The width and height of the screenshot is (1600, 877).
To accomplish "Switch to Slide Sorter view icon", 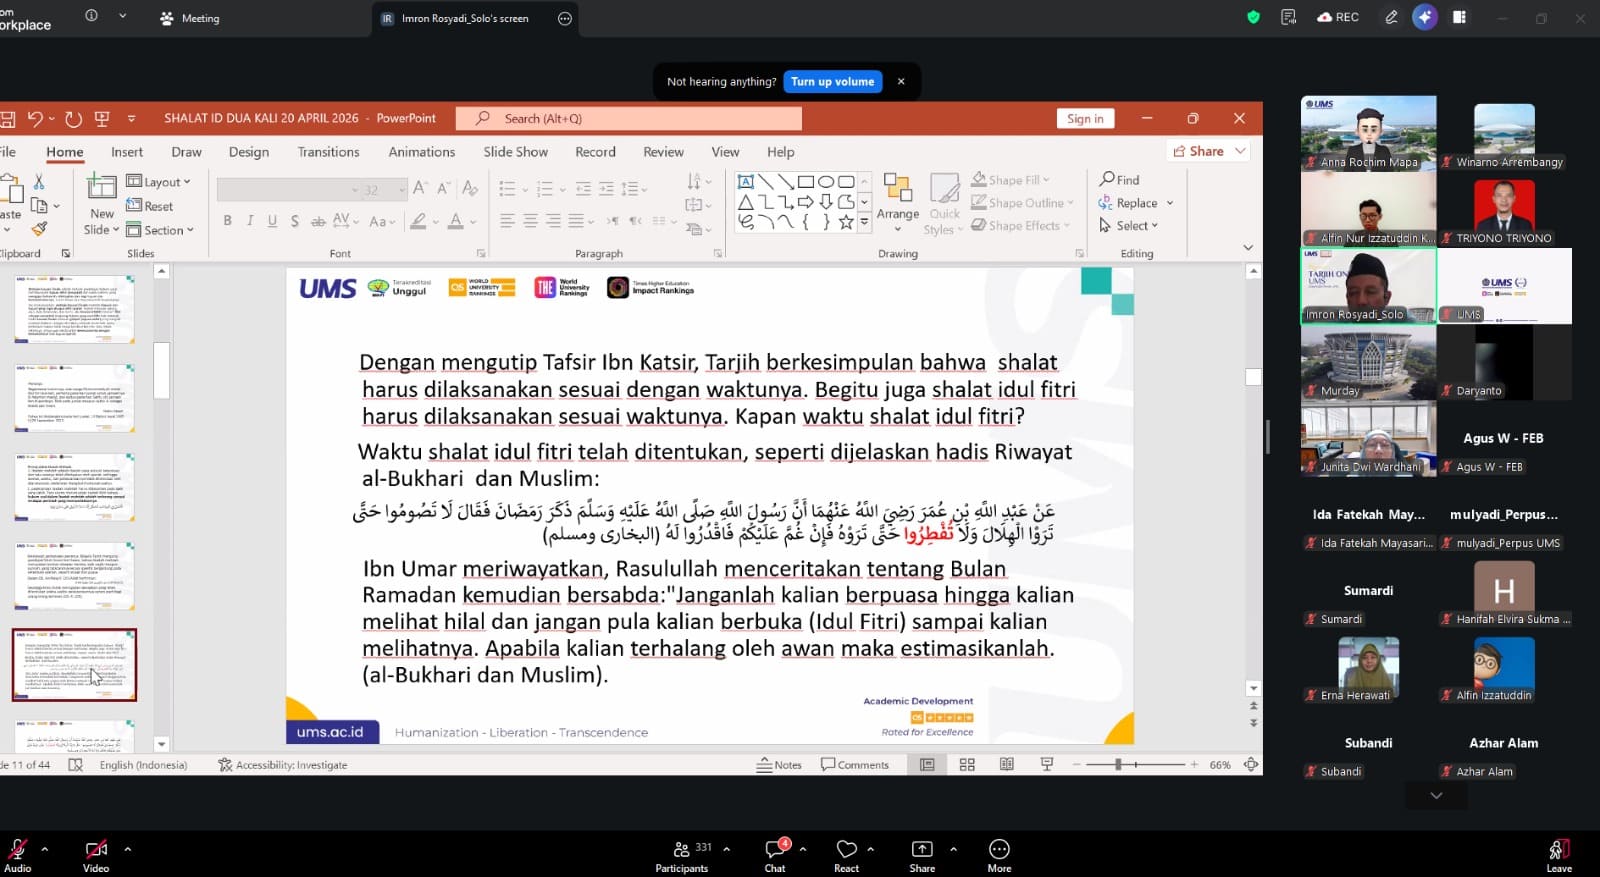I will (x=967, y=764).
